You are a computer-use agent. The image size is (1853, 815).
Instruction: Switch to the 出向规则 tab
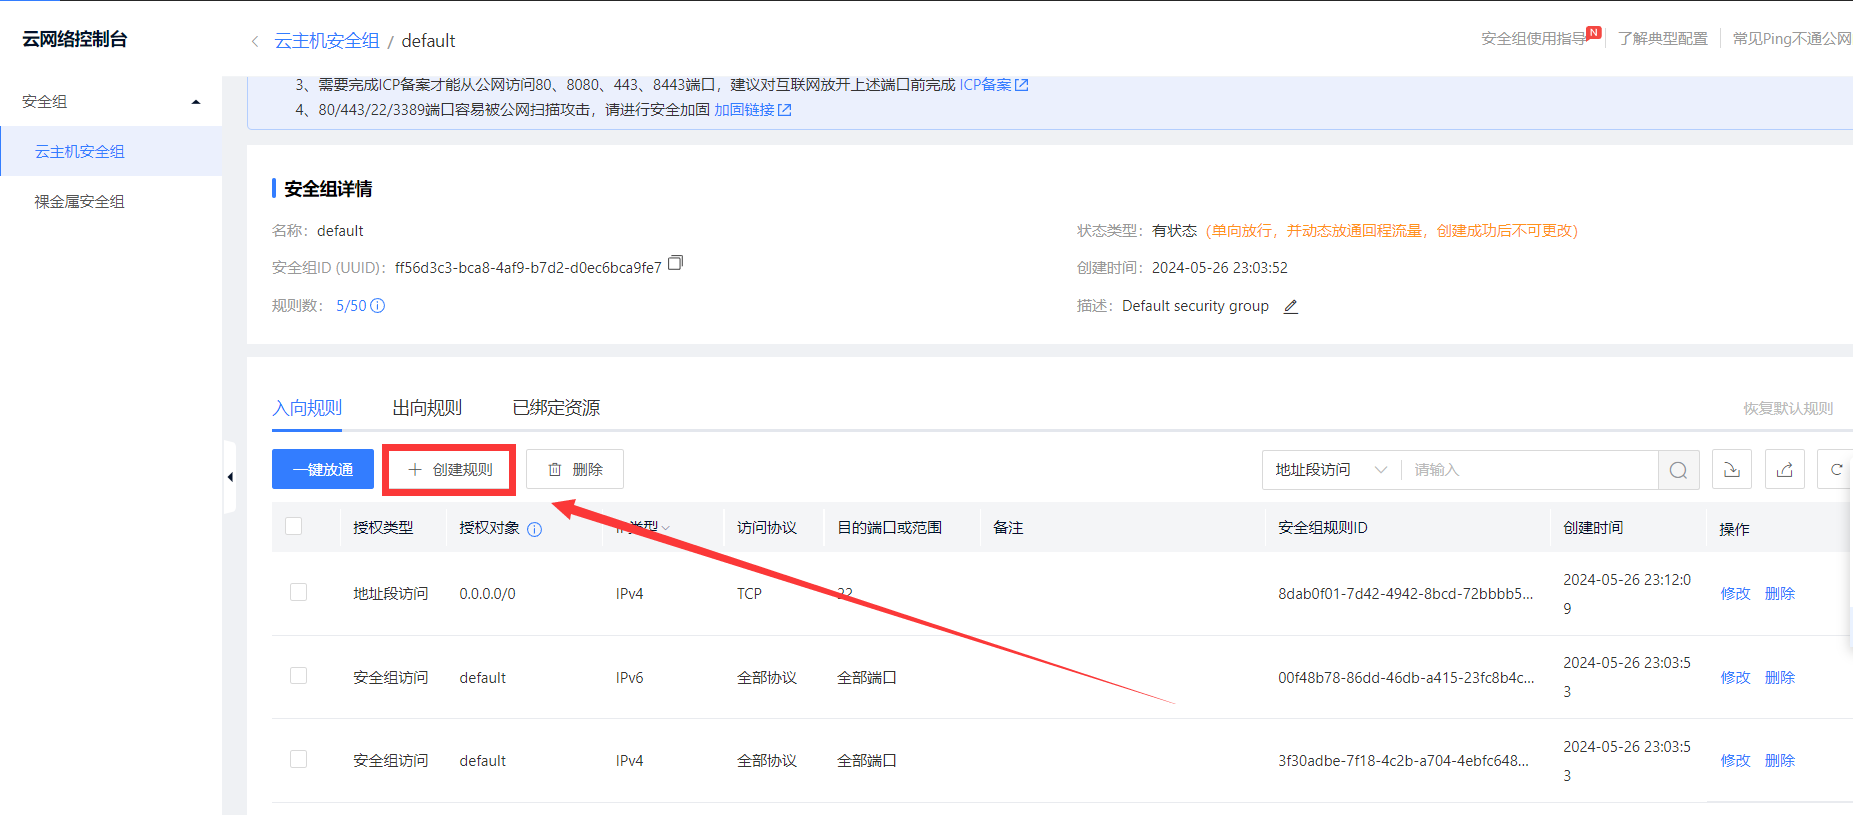pyautogui.click(x=427, y=408)
